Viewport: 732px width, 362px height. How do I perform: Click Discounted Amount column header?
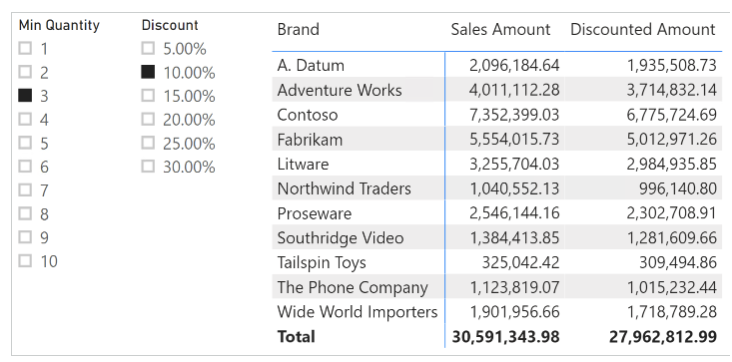click(643, 29)
